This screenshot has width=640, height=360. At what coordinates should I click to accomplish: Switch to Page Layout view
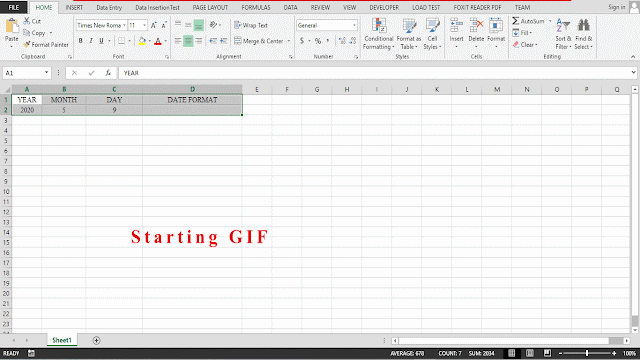[529, 353]
